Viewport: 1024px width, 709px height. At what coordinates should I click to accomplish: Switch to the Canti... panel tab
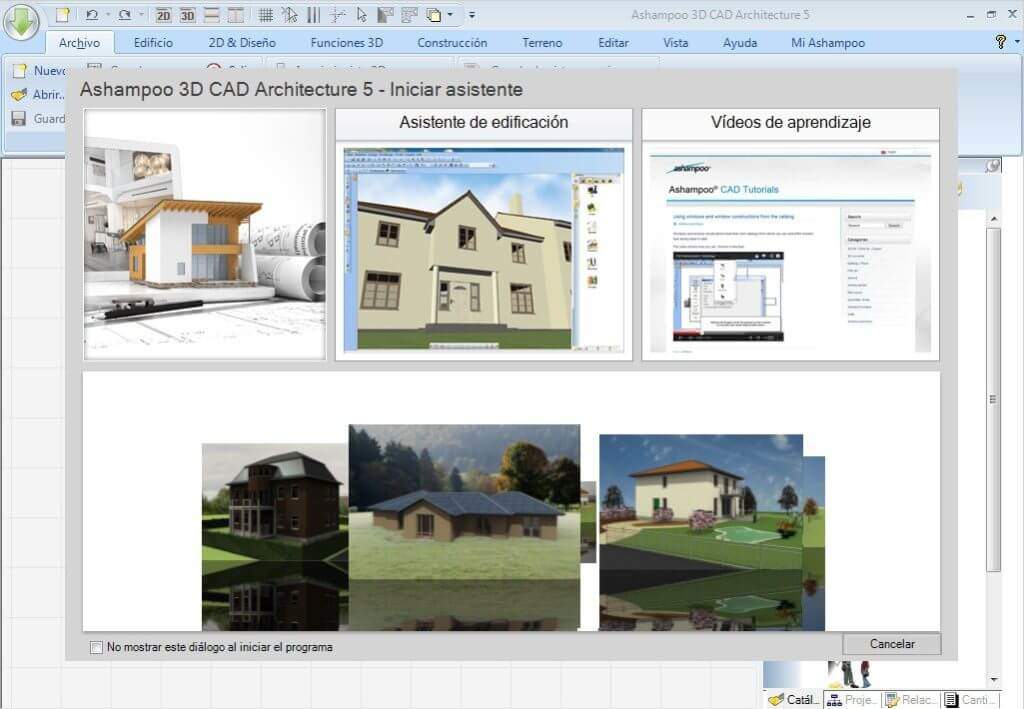[x=969, y=699]
